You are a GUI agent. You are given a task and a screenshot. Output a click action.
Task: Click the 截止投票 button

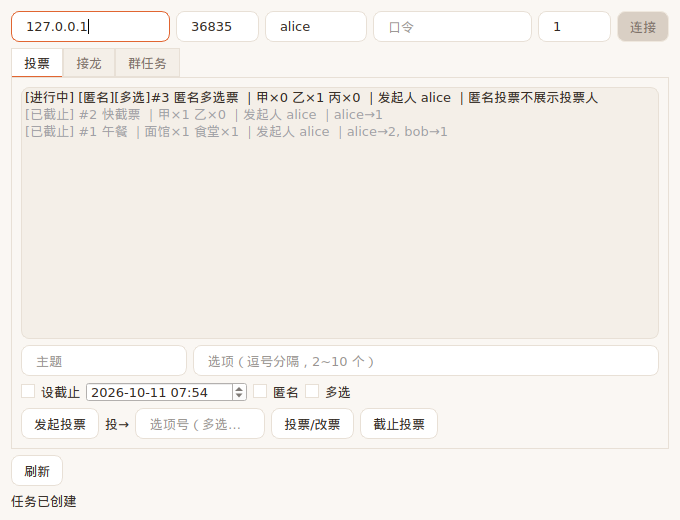(399, 424)
